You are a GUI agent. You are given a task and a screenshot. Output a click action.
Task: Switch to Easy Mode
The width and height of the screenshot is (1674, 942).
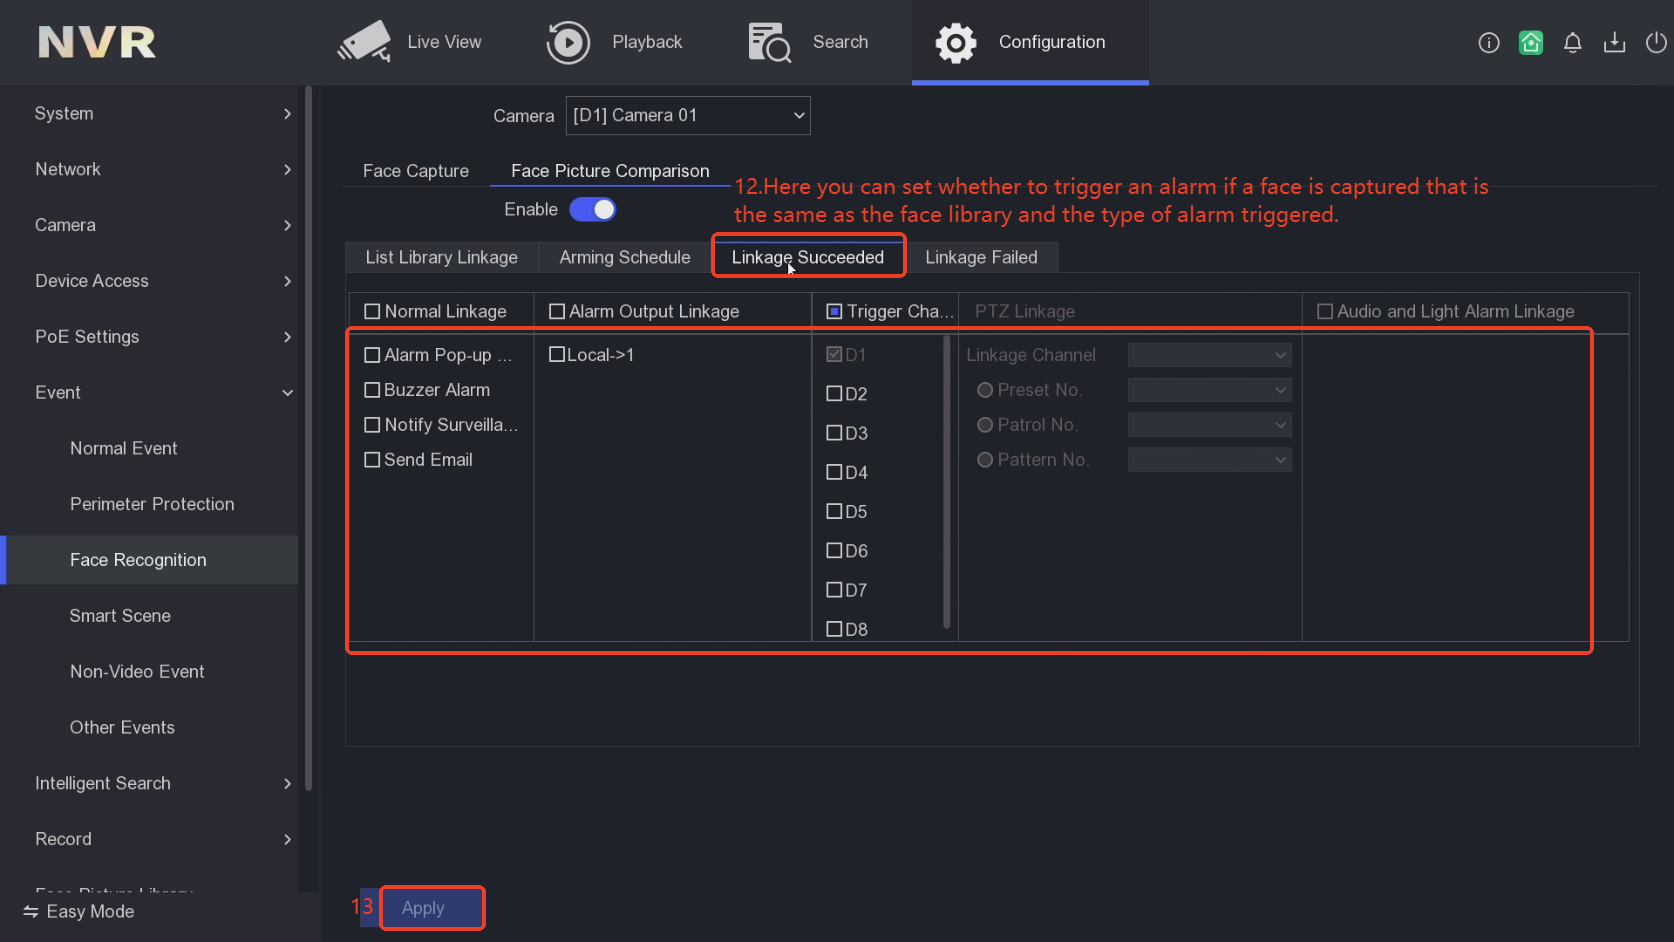point(80,911)
